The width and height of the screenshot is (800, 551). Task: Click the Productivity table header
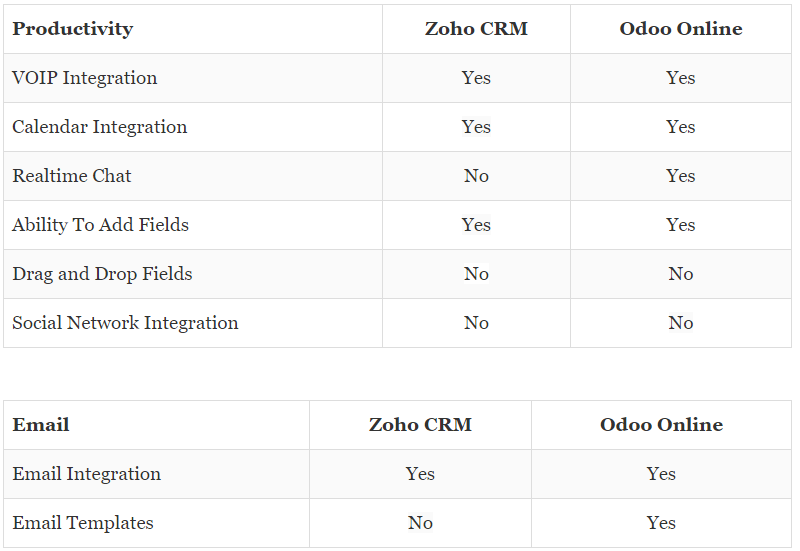(x=72, y=29)
